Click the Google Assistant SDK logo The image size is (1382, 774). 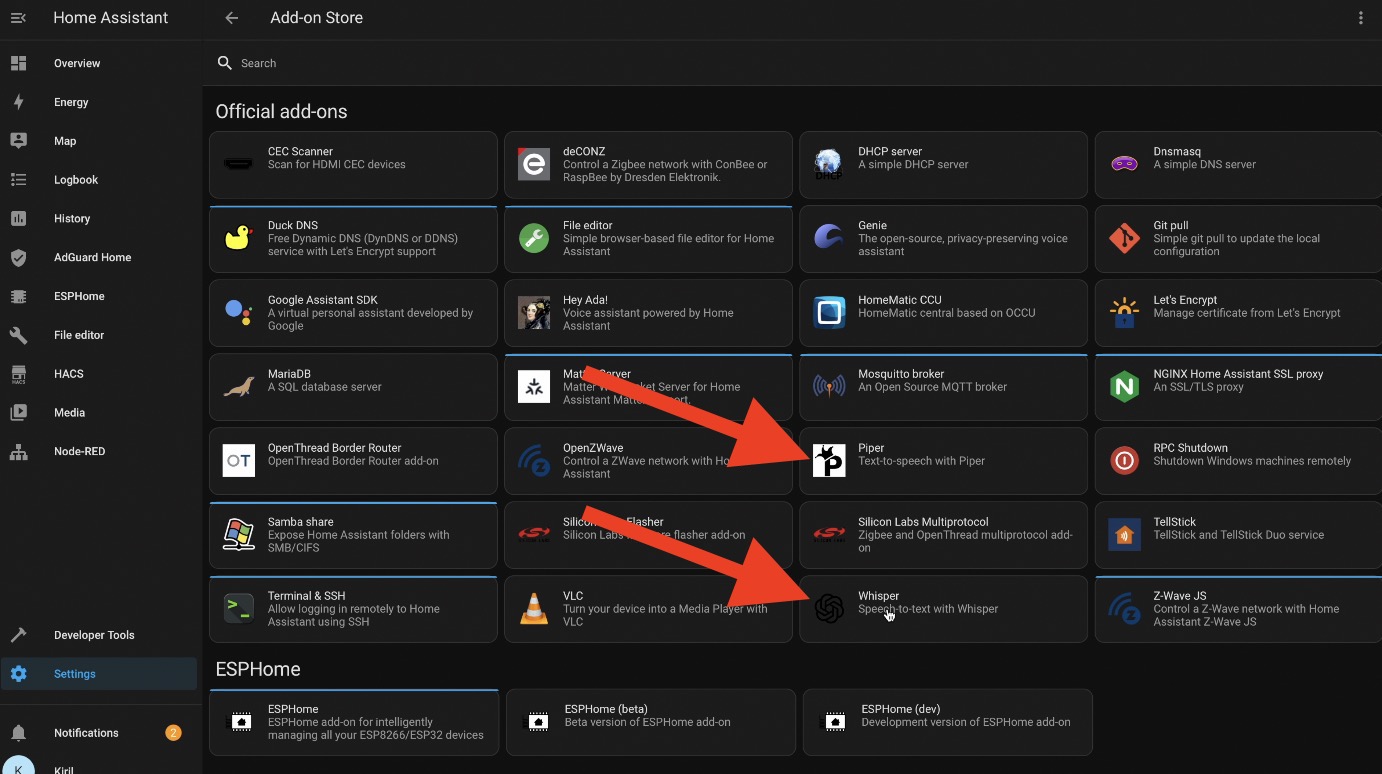click(x=238, y=312)
